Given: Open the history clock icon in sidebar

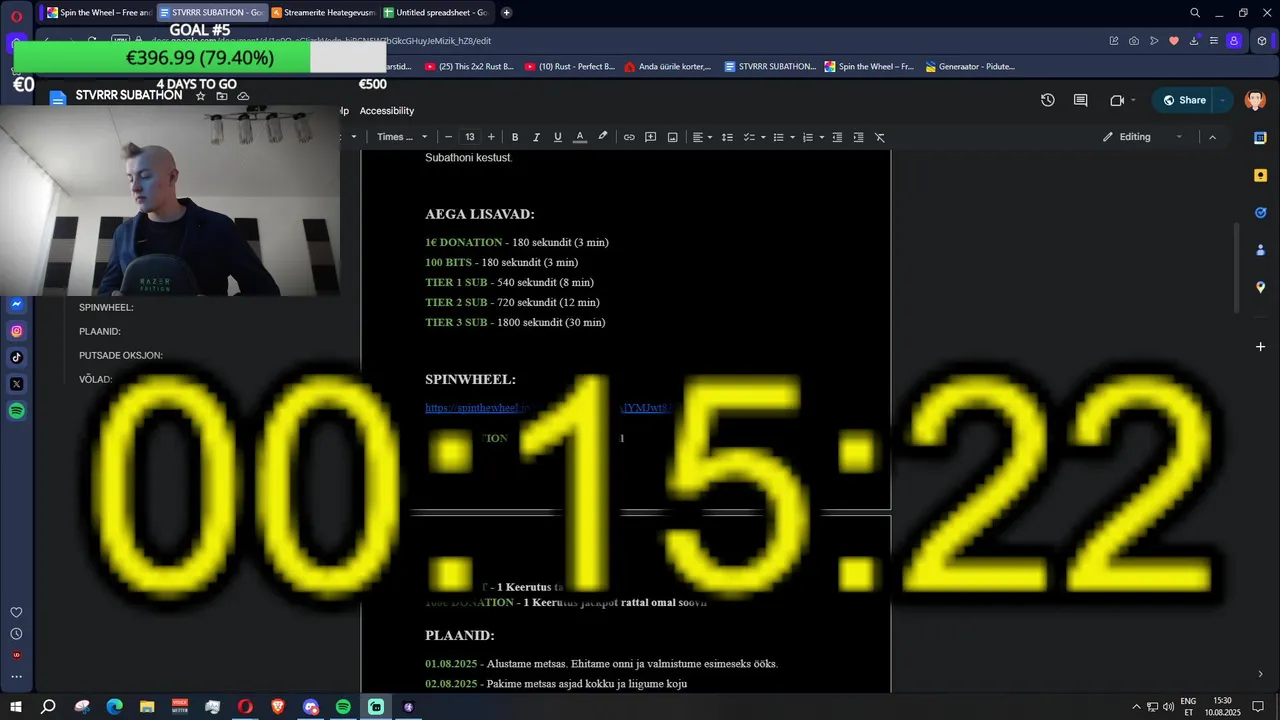Looking at the screenshot, I should click(16, 634).
